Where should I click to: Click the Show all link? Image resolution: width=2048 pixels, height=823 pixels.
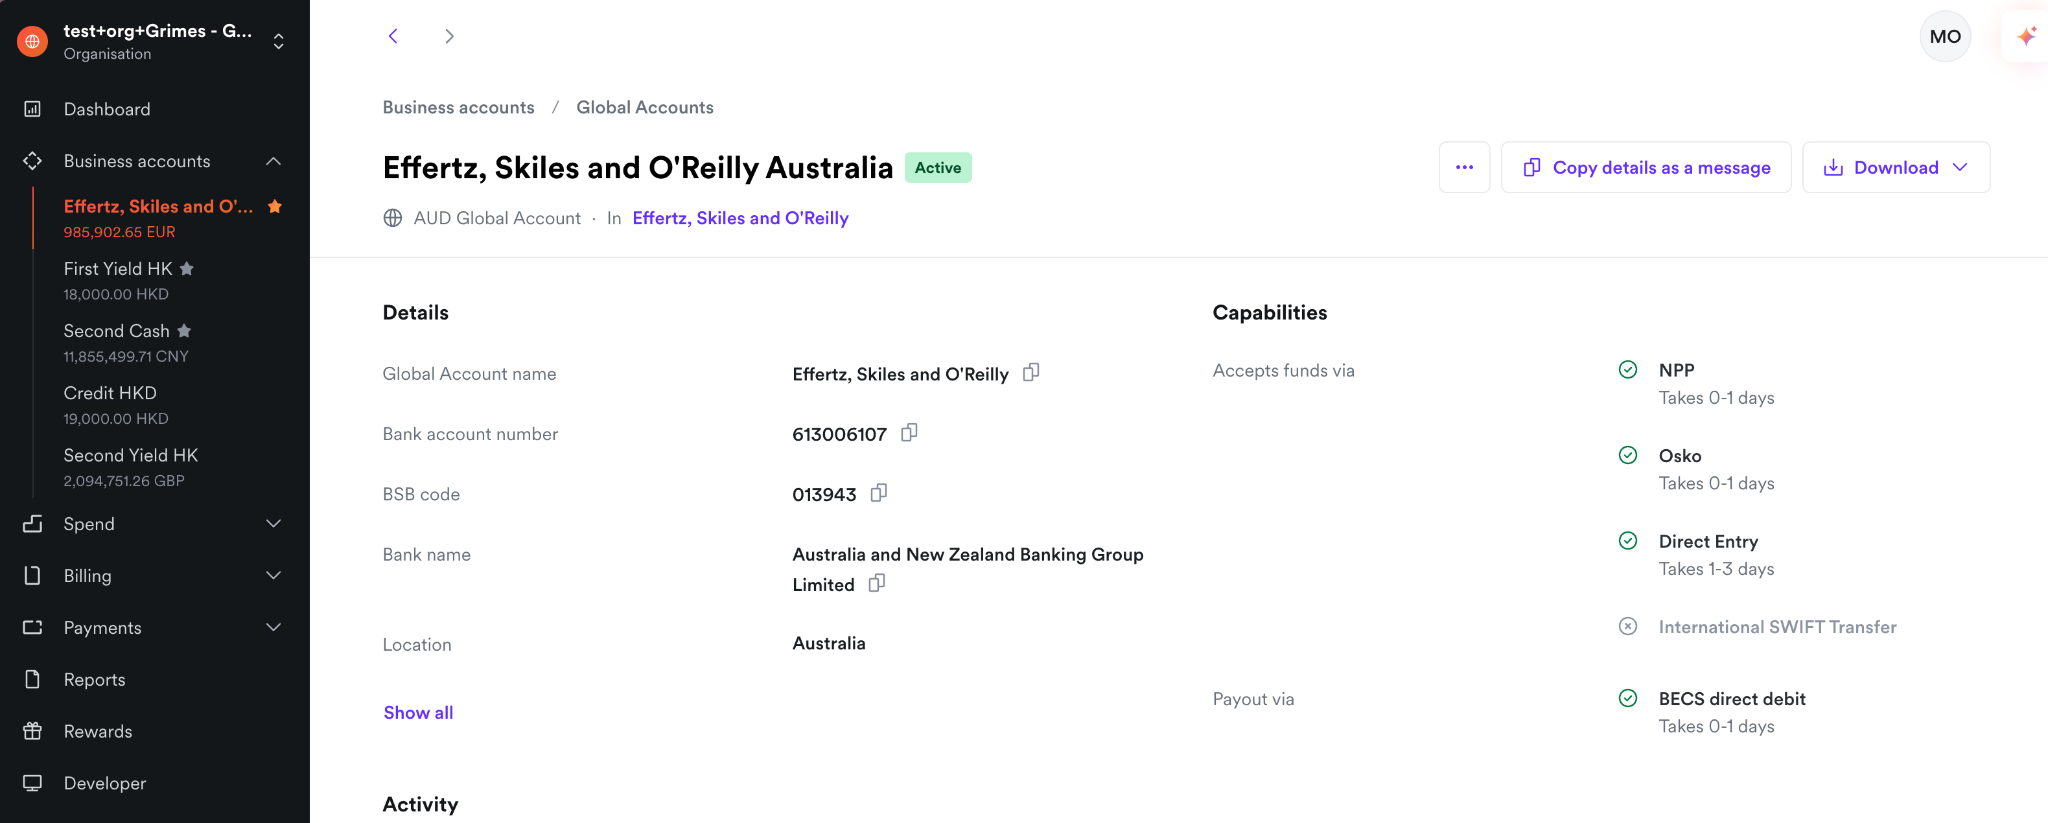pos(418,712)
